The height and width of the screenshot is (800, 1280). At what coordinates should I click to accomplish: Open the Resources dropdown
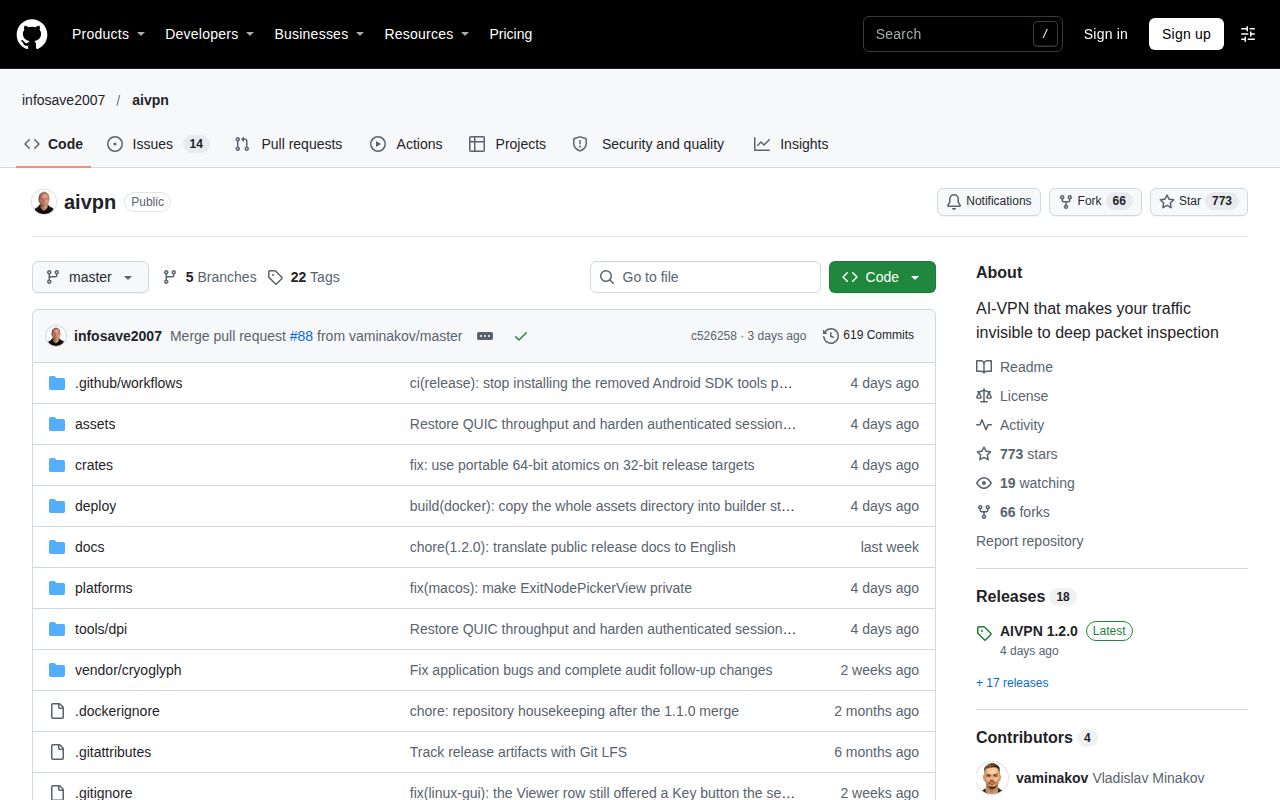427,34
